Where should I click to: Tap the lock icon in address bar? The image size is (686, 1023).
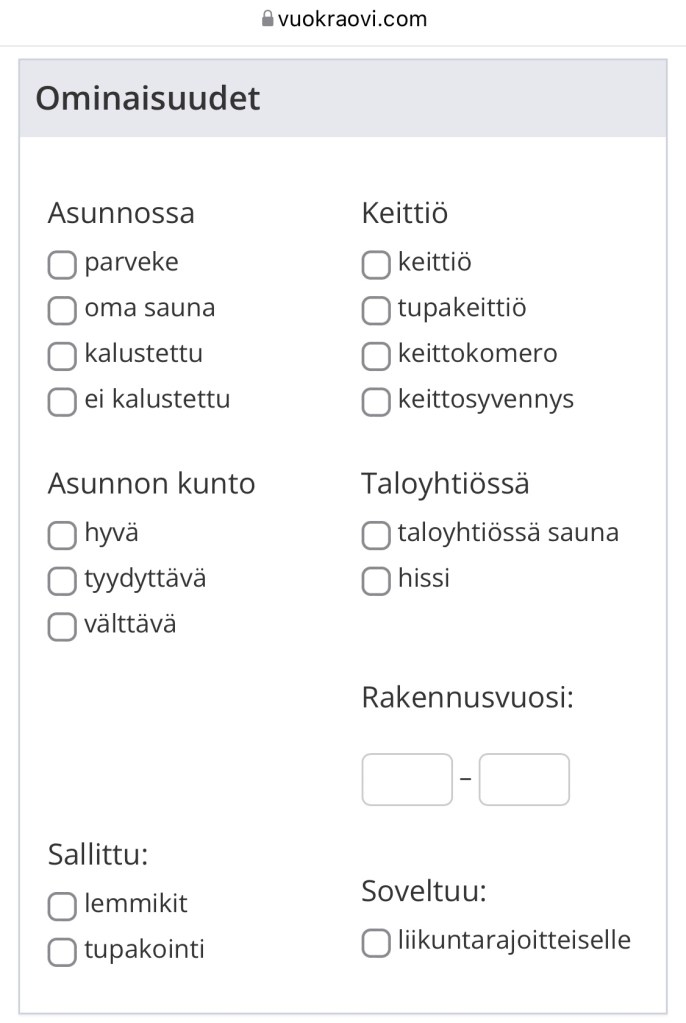click(267, 19)
